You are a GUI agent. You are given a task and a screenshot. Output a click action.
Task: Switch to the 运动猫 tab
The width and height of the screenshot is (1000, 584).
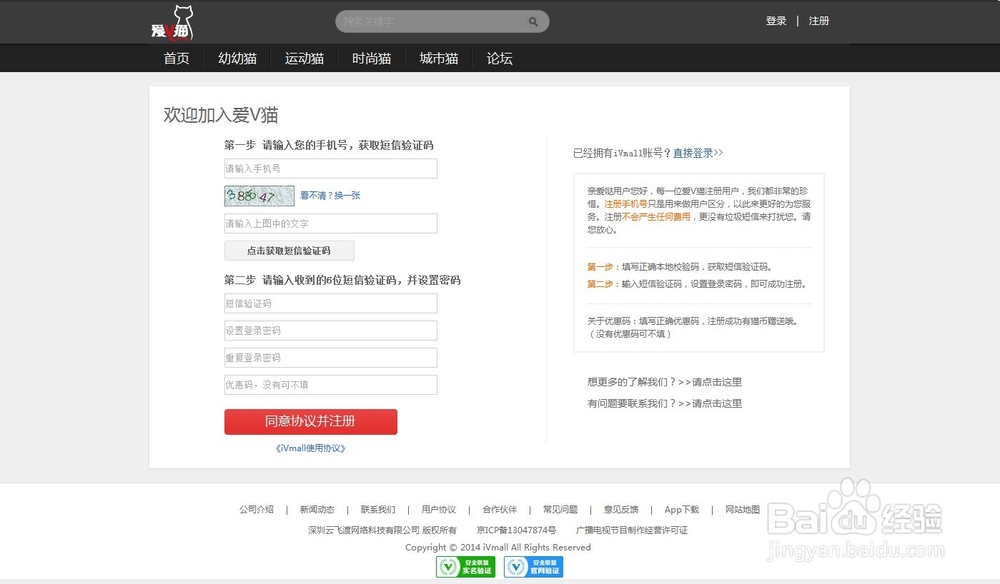click(x=304, y=58)
